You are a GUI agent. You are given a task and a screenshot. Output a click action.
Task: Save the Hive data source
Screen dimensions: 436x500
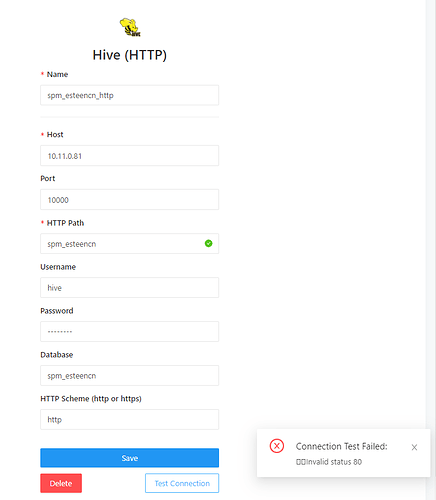129,458
